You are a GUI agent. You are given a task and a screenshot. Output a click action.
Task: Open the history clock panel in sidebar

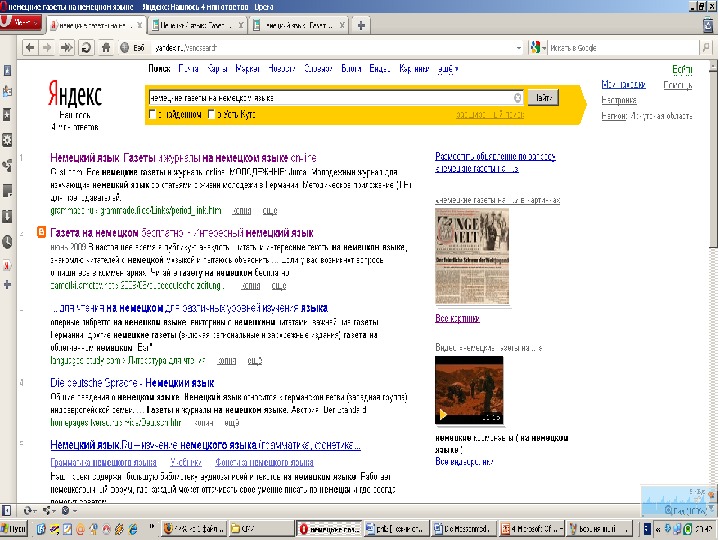[x=7, y=242]
